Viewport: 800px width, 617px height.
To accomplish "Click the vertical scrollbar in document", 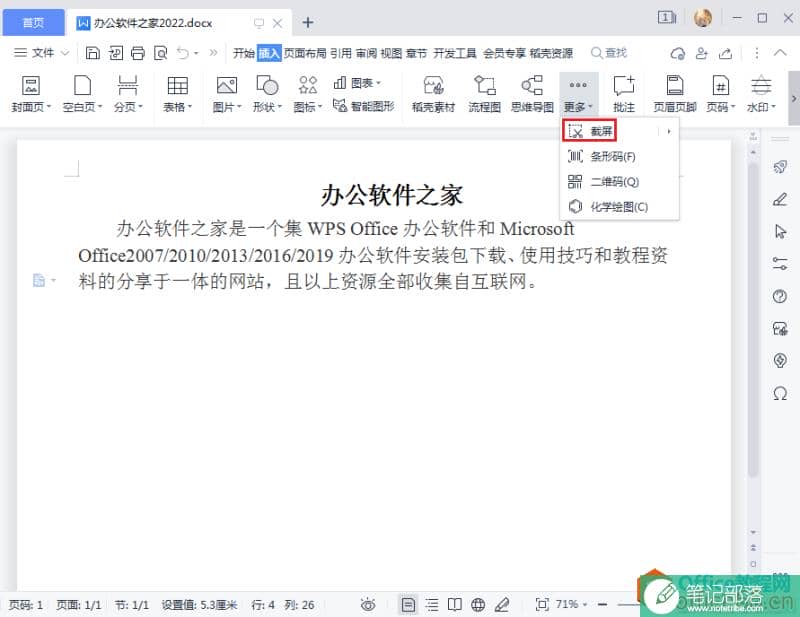I will click(x=753, y=320).
